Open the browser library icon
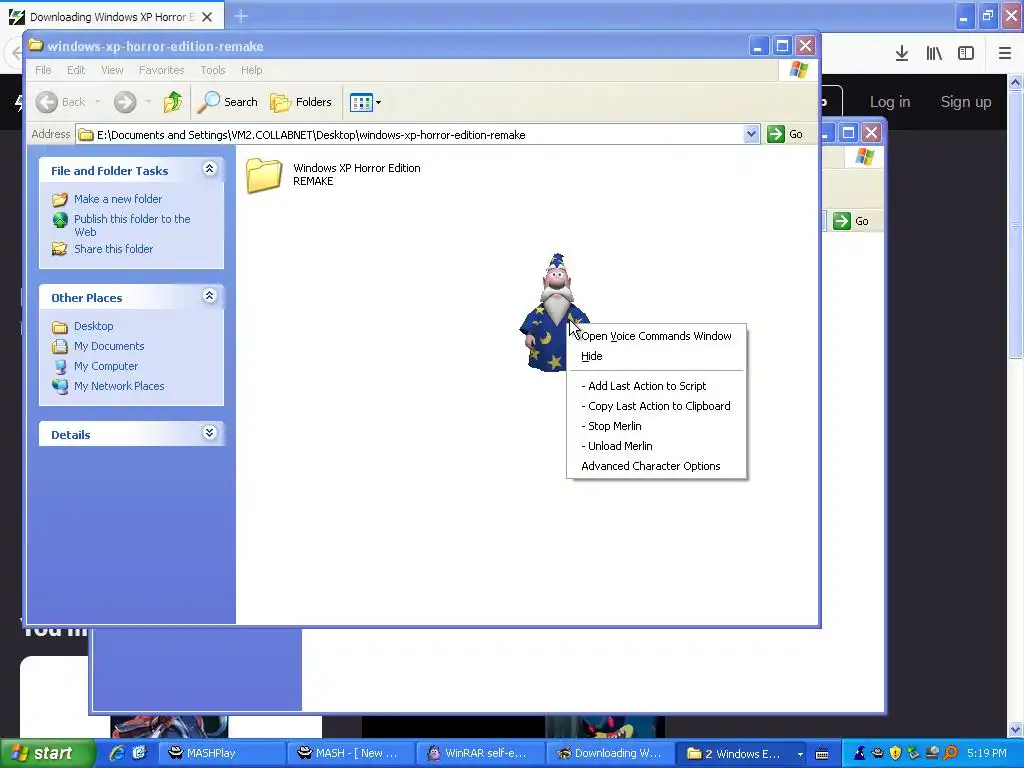The image size is (1024, 768). [934, 54]
